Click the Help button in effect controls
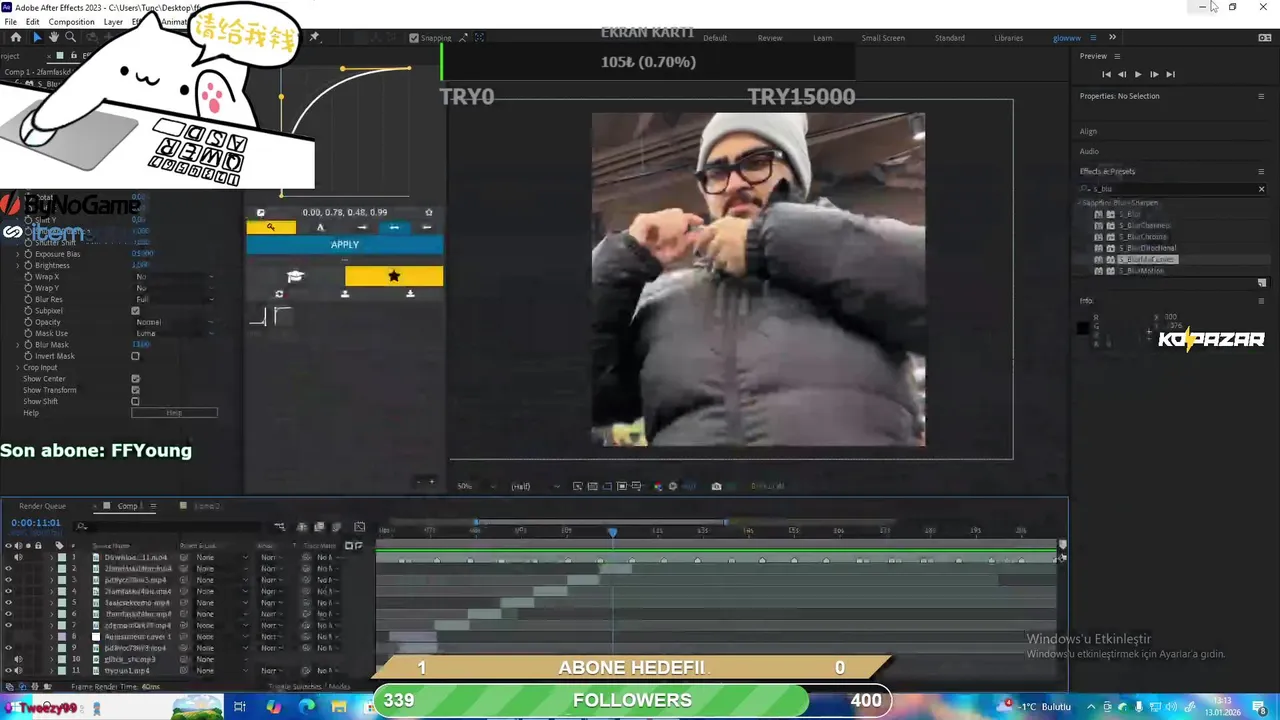 174,412
